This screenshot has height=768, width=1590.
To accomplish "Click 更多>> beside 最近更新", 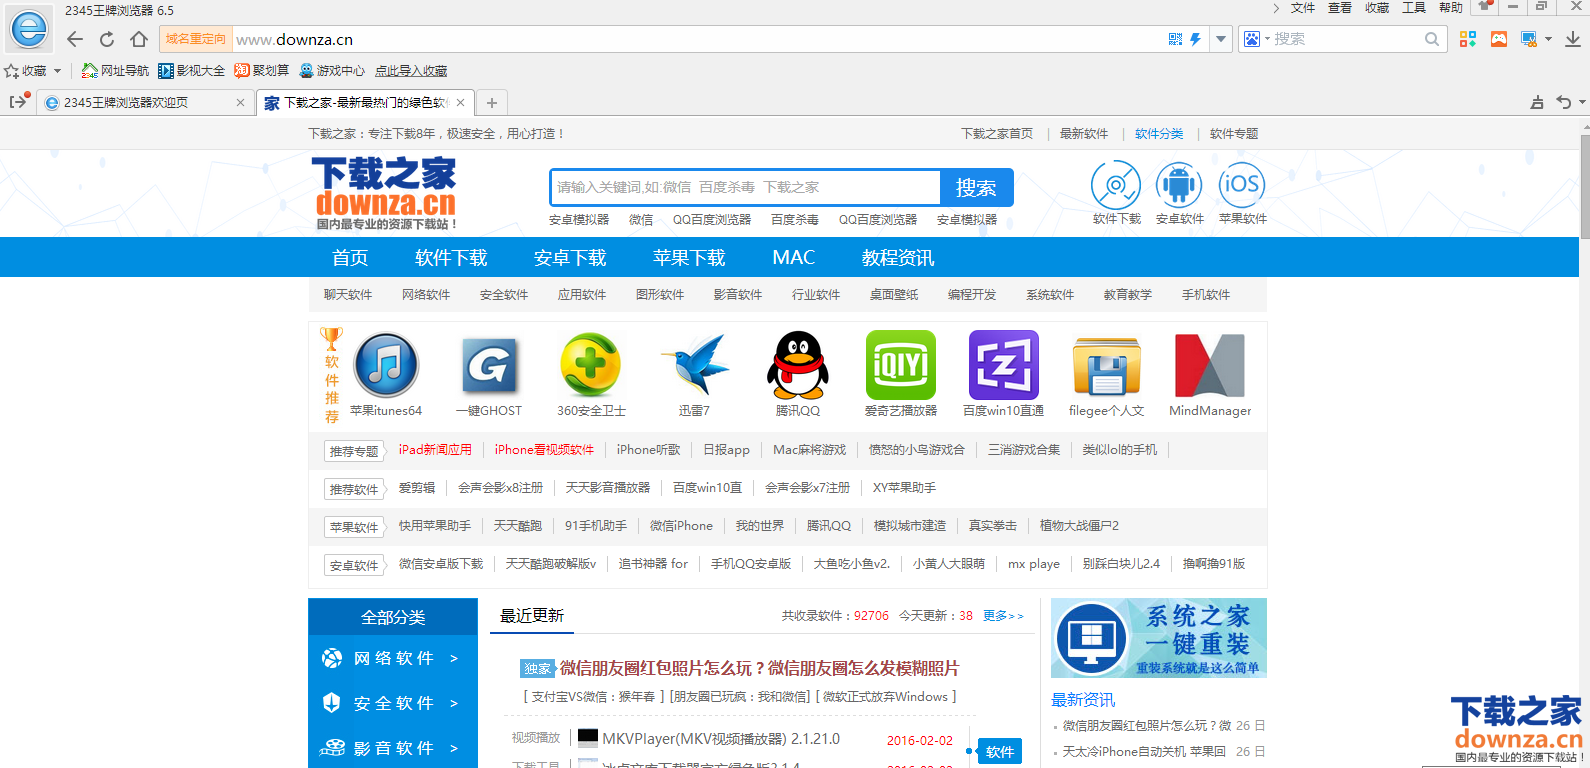I will (1003, 616).
